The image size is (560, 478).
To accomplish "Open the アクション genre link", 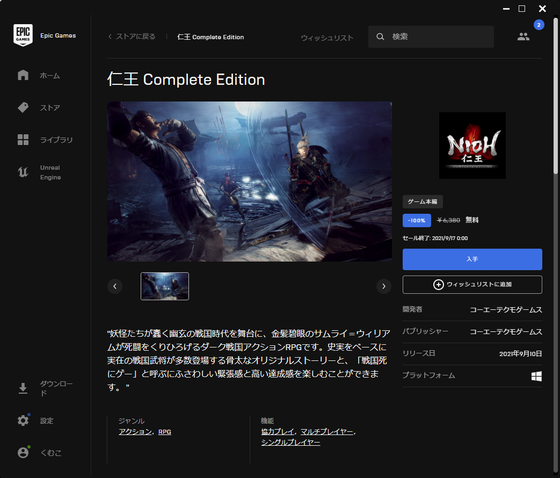I will click(135, 432).
